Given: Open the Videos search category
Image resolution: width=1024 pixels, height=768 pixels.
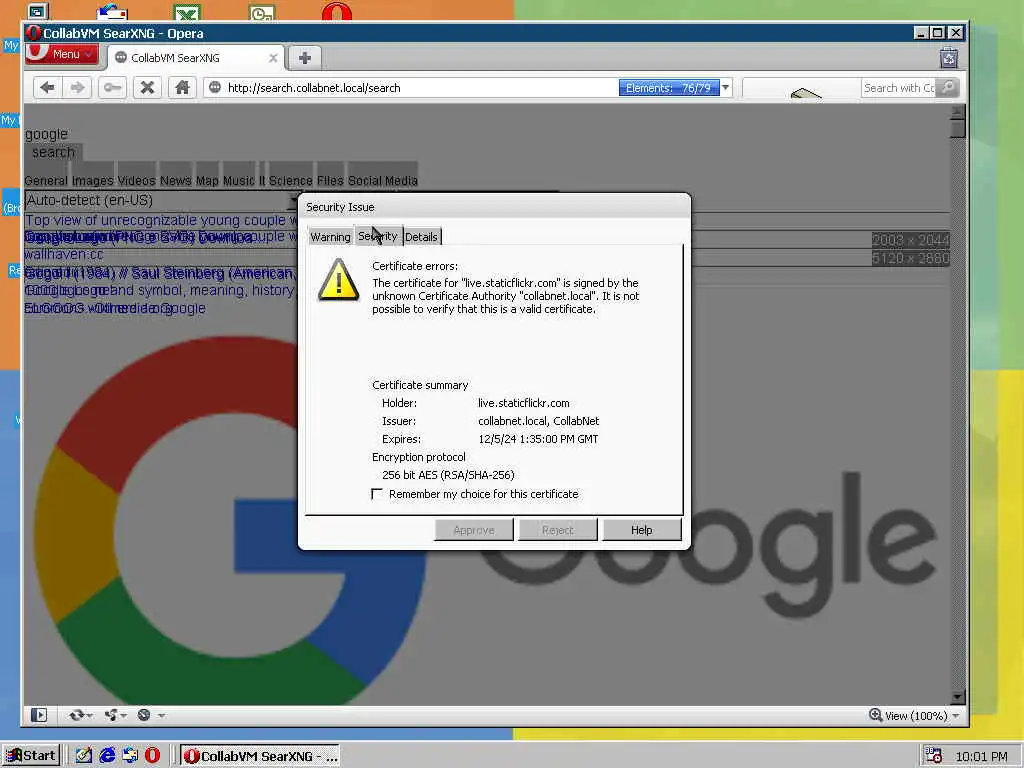Looking at the screenshot, I should click(x=136, y=180).
